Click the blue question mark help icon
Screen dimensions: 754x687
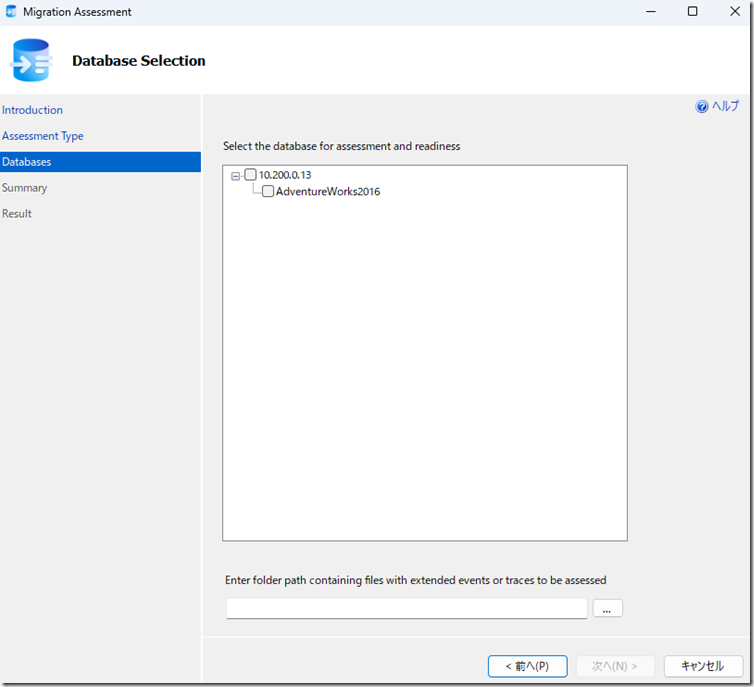click(702, 107)
